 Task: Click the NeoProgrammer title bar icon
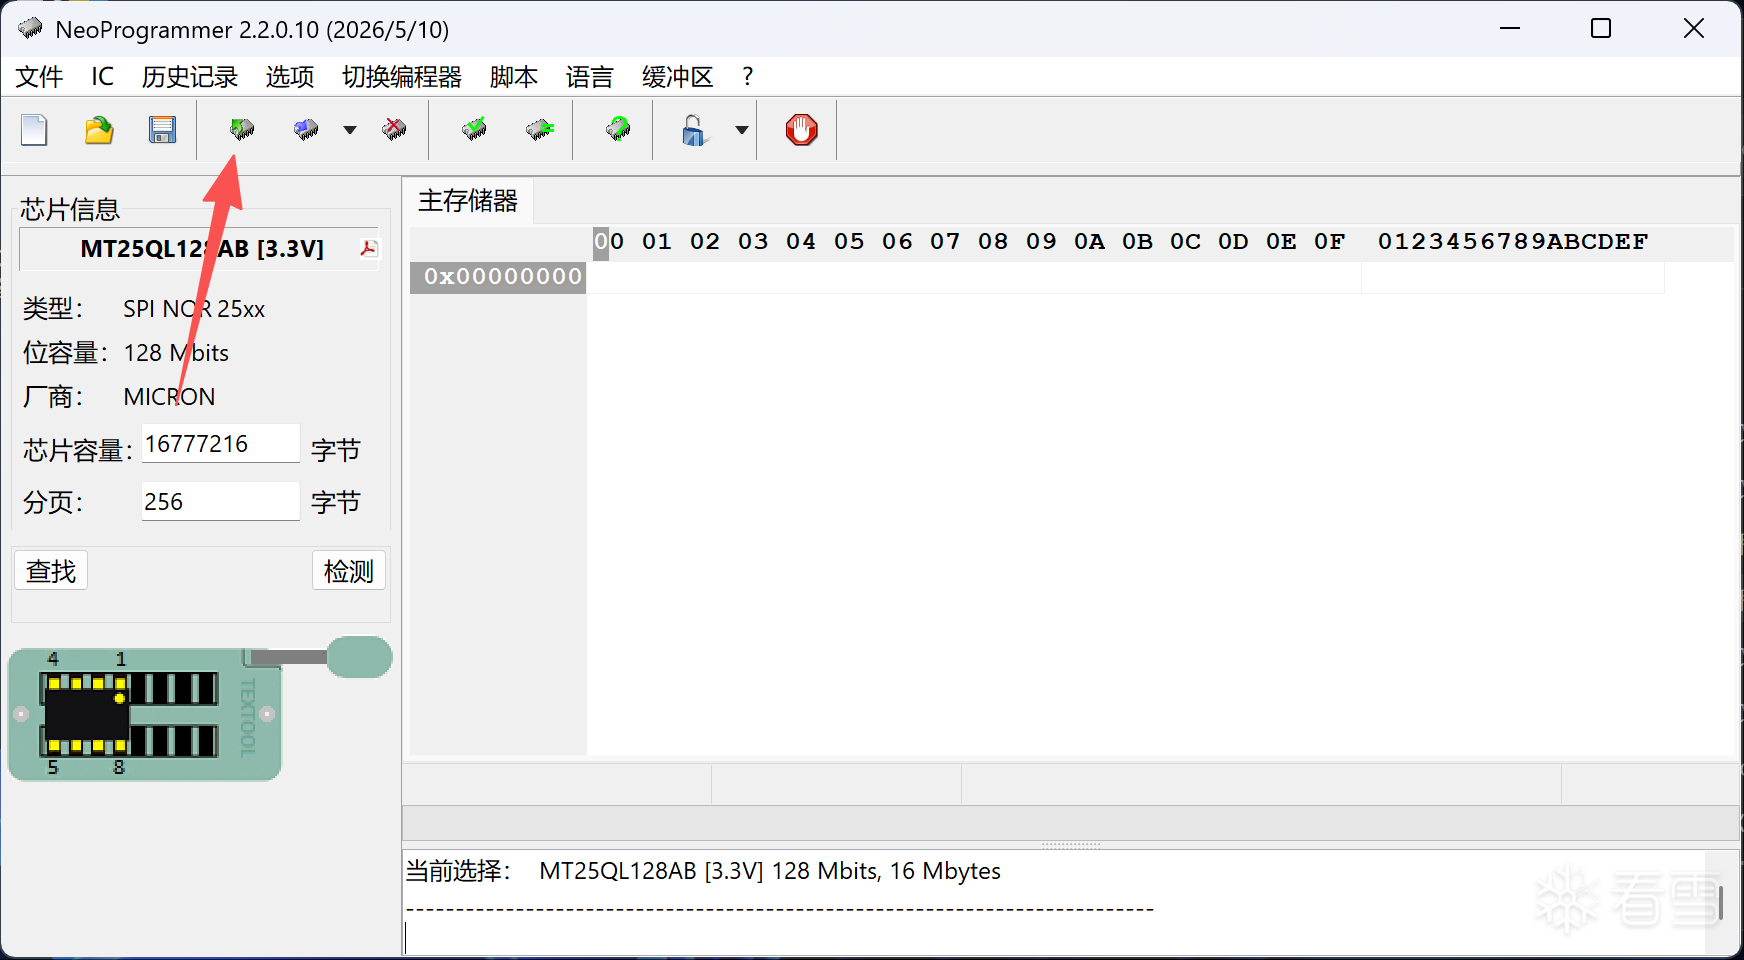30,28
